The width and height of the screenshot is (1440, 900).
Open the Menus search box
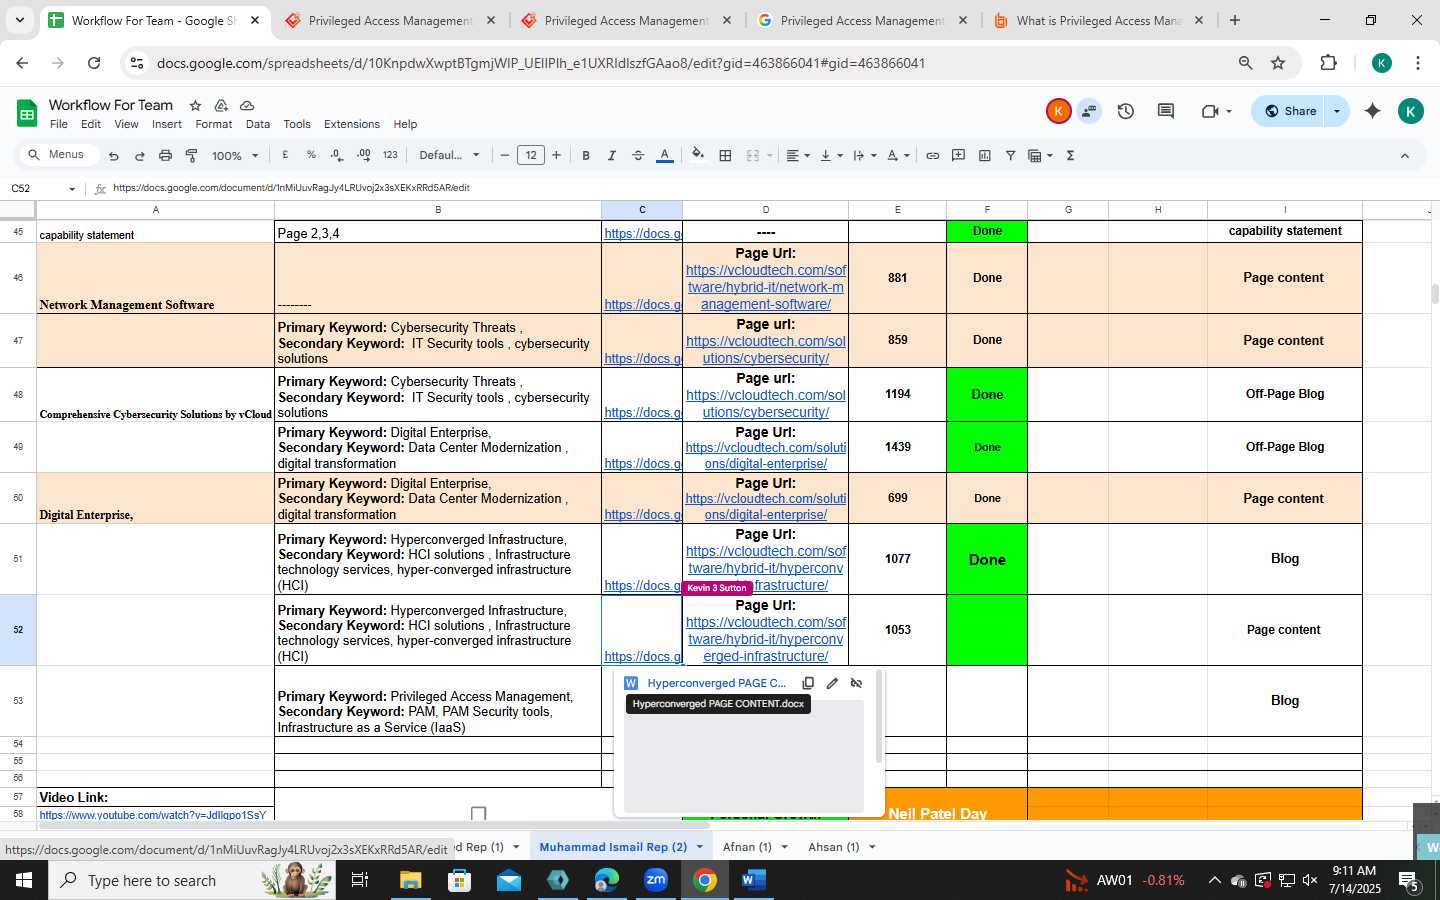[59, 155]
